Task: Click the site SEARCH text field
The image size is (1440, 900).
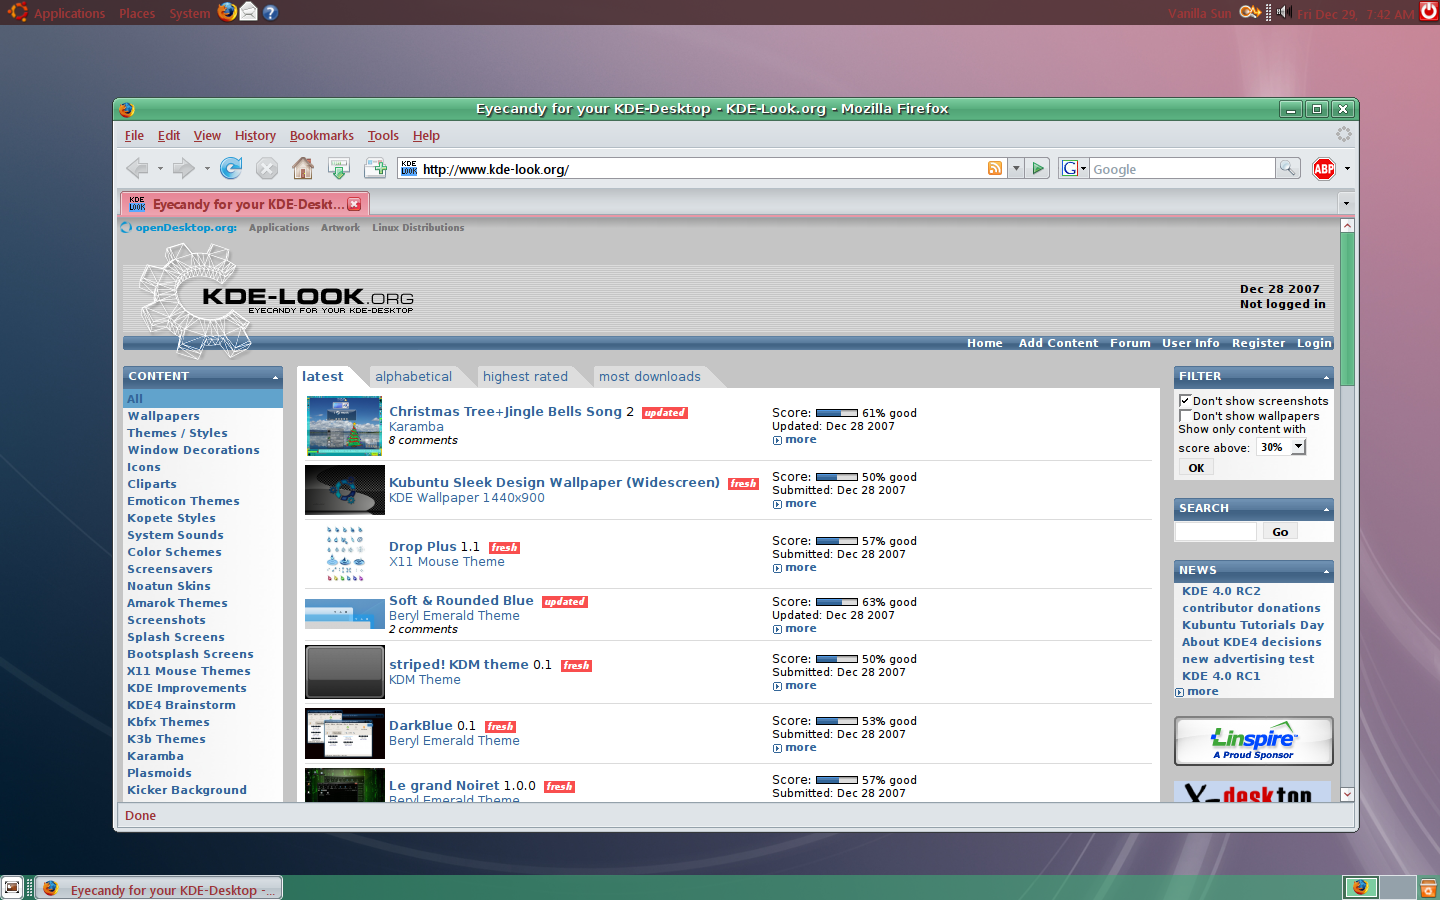Action: pos(1216,532)
